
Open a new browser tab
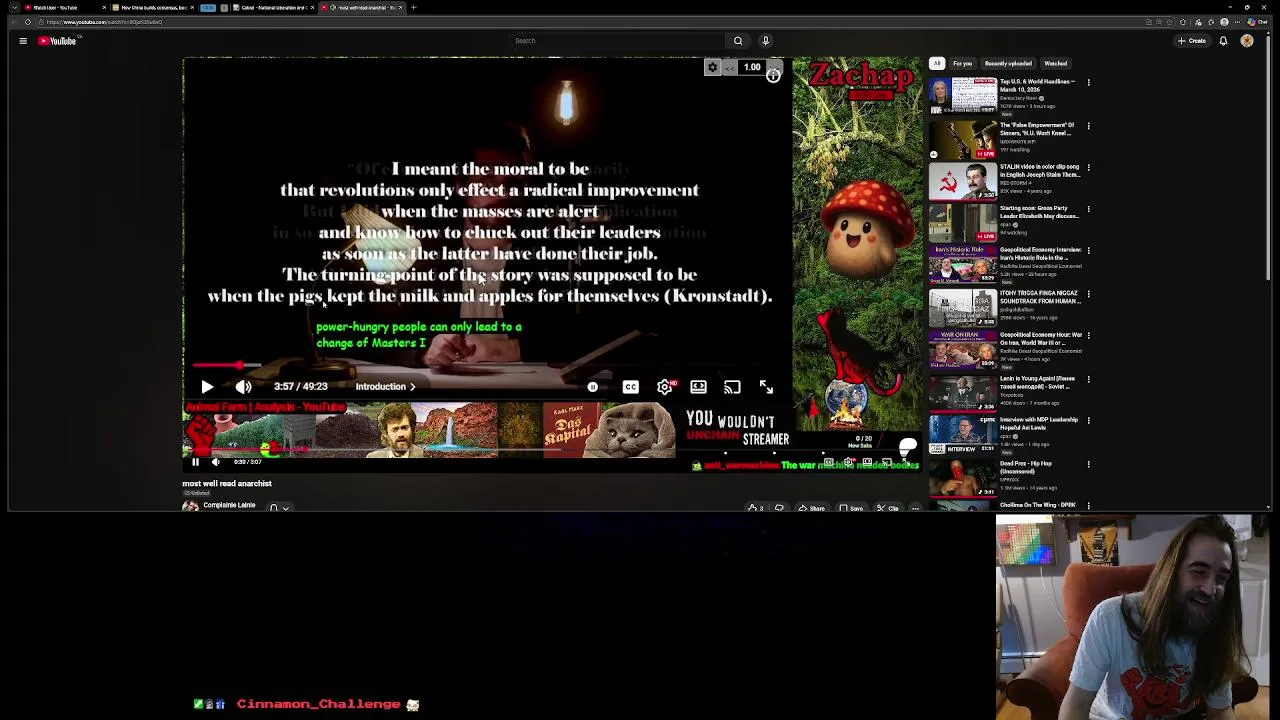(414, 7)
